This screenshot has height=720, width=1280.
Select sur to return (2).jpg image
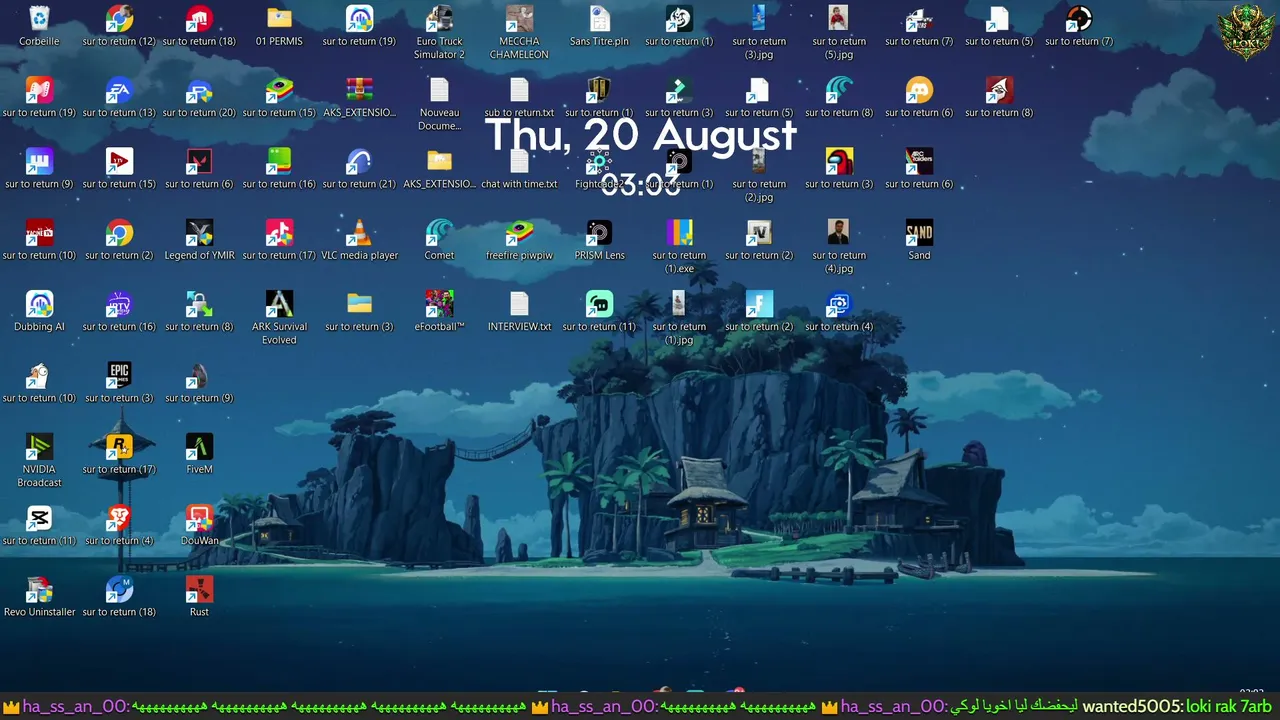[x=759, y=175]
